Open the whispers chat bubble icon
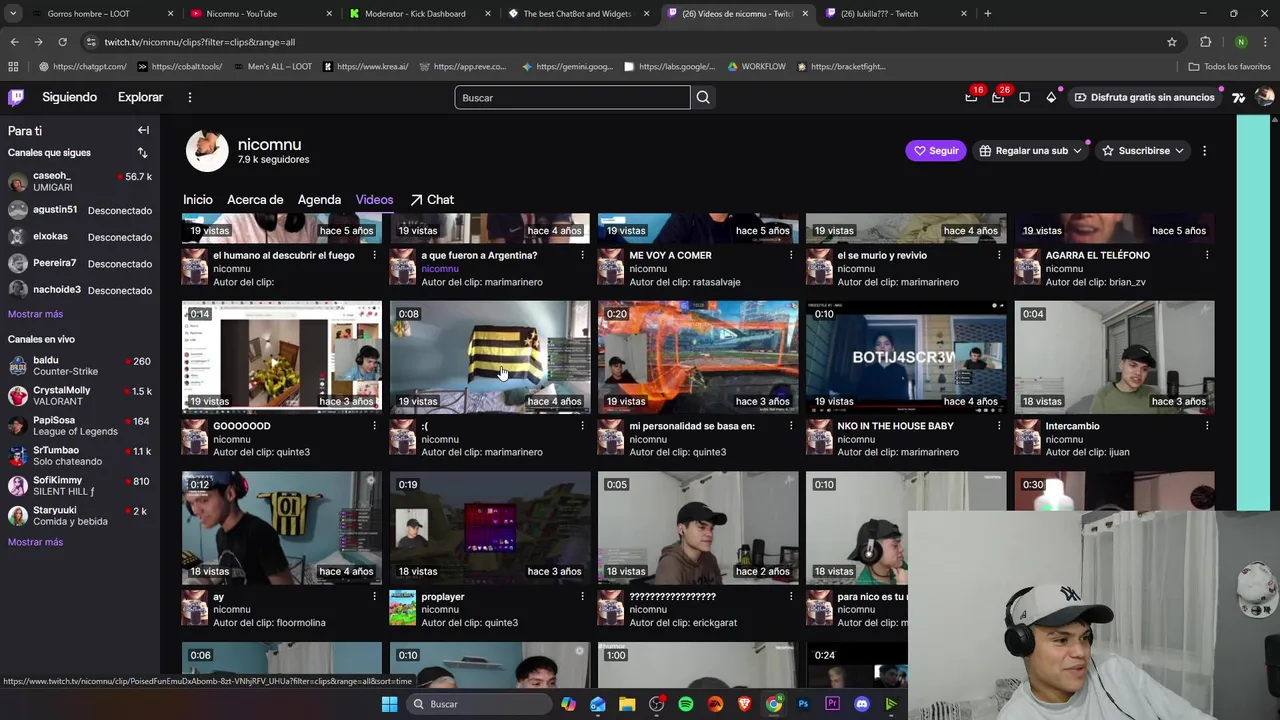The width and height of the screenshot is (1280, 720). (x=1024, y=97)
